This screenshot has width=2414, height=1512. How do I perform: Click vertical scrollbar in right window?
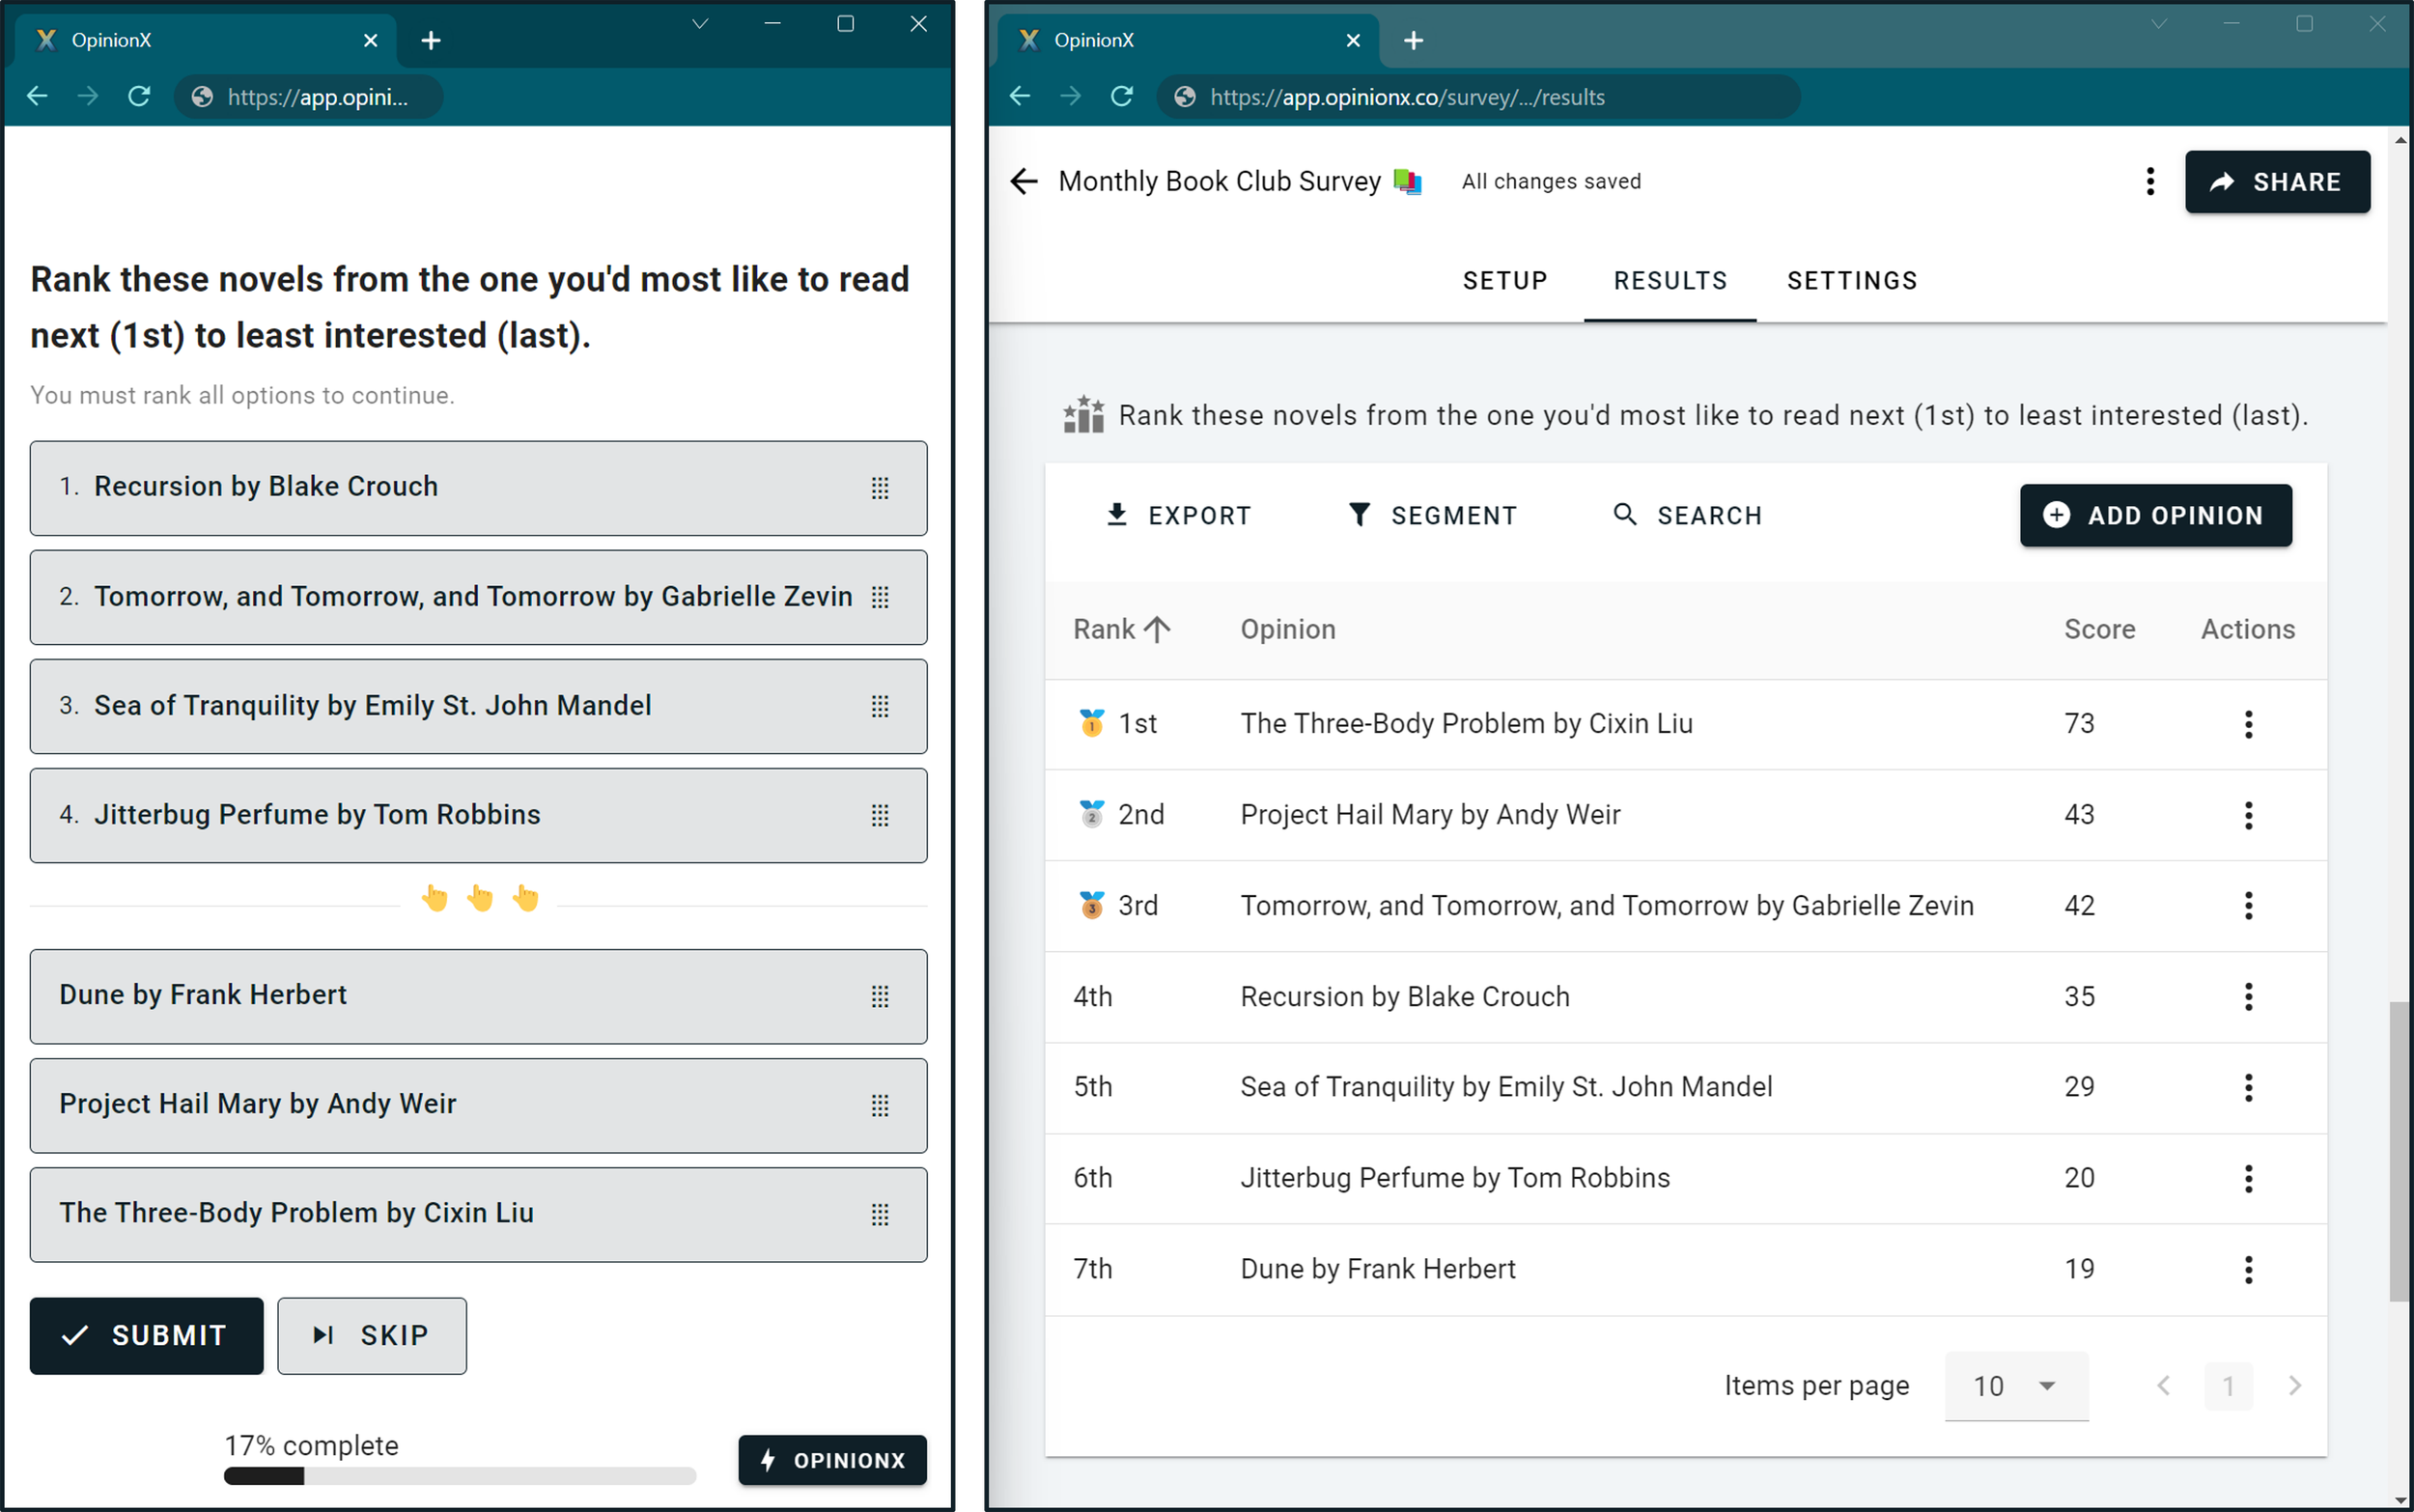point(2399,1150)
